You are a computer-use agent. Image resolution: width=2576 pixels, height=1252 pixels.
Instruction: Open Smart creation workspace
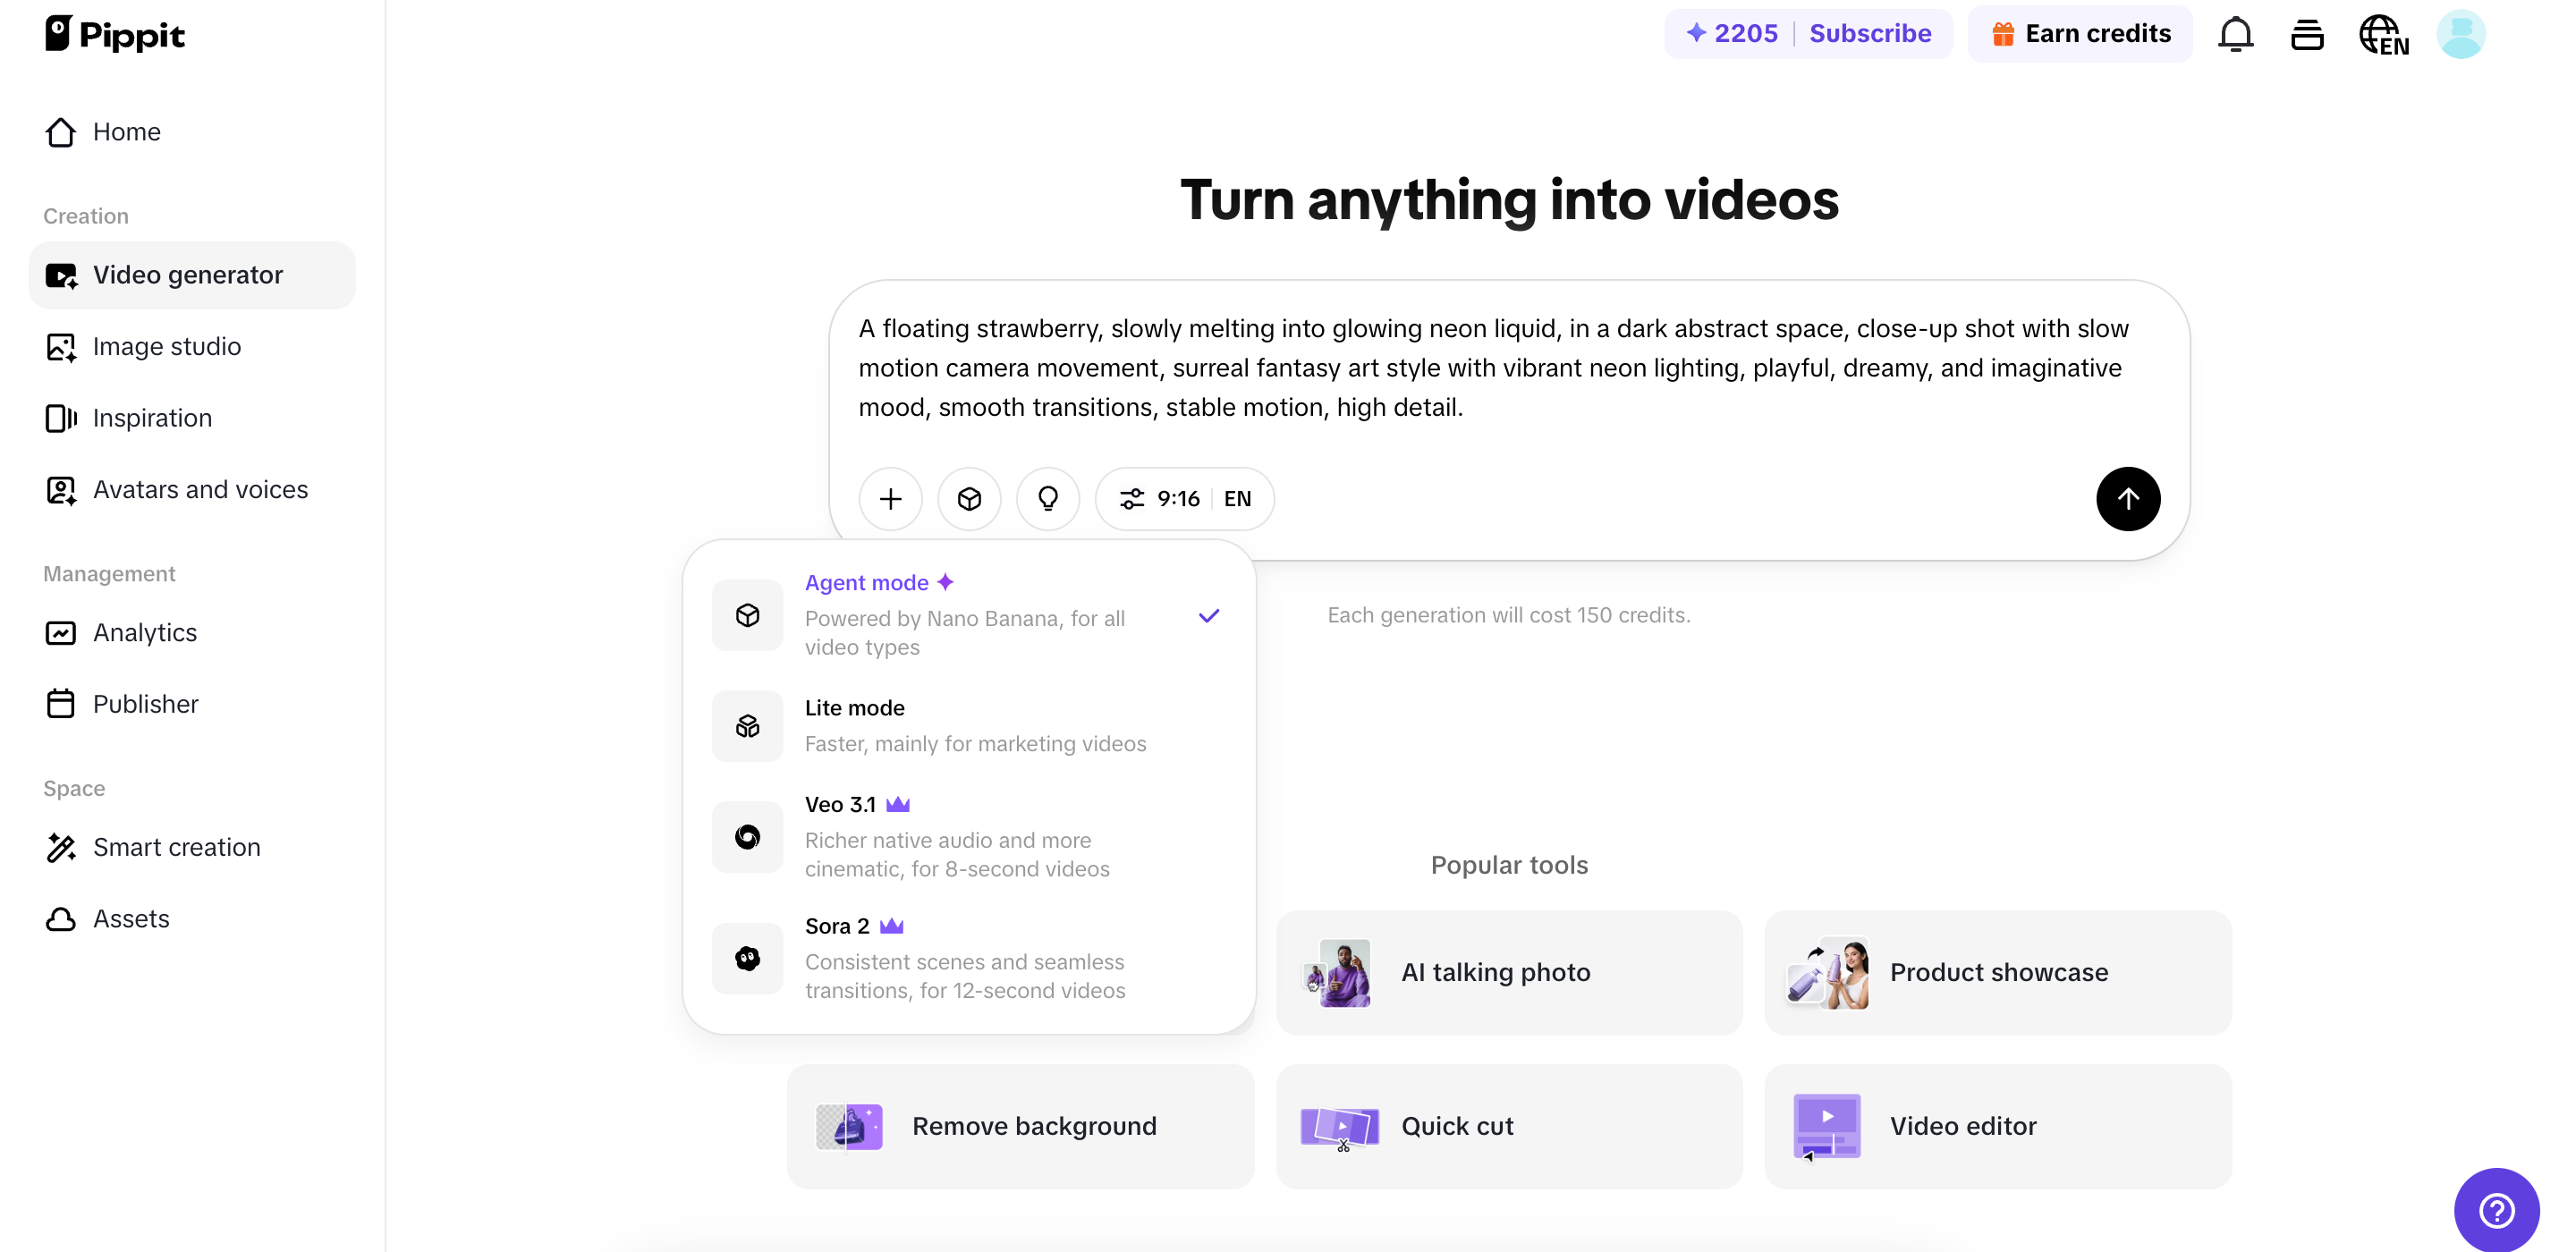(177, 847)
